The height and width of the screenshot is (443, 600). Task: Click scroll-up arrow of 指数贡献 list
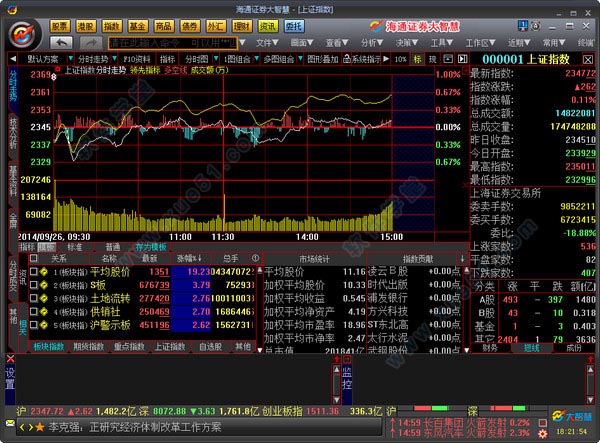tap(466, 270)
